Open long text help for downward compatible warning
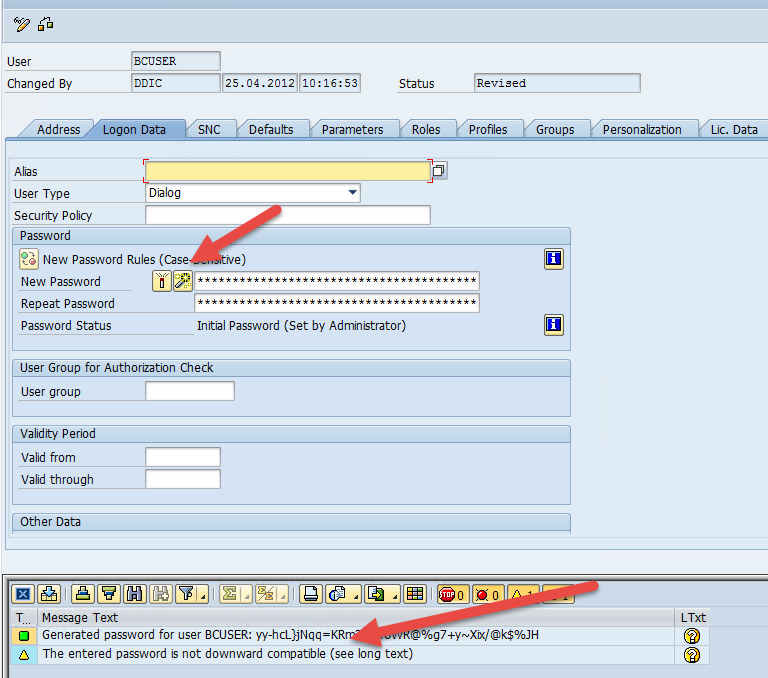This screenshot has width=768, height=678. click(691, 655)
